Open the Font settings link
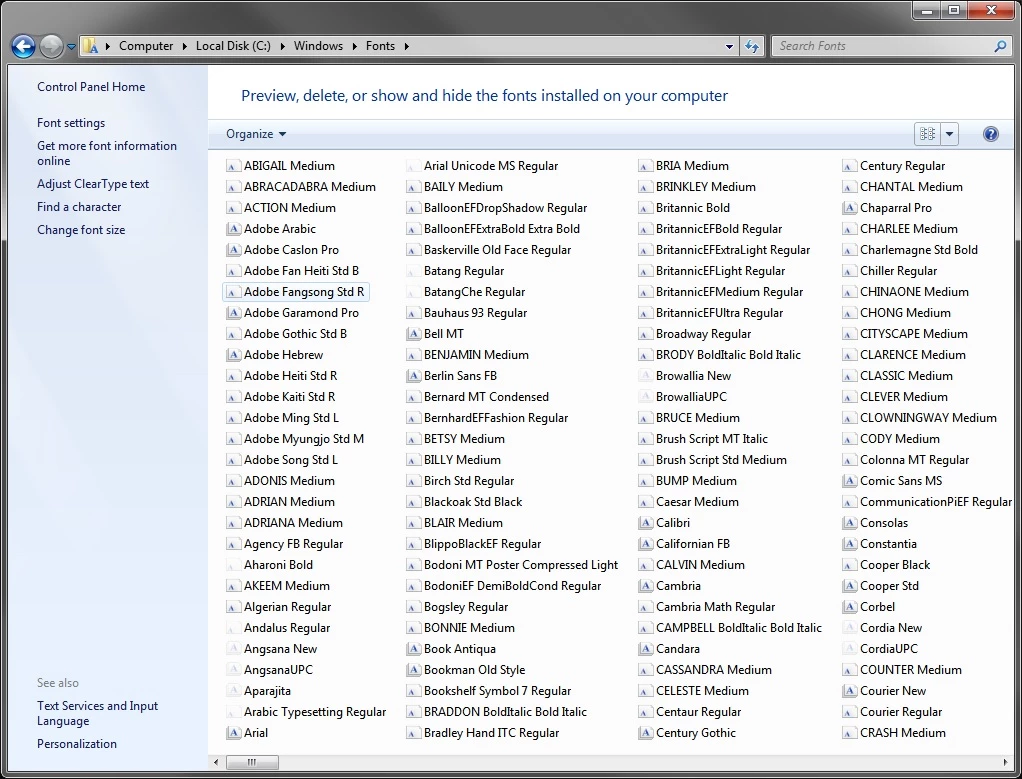 [71, 123]
